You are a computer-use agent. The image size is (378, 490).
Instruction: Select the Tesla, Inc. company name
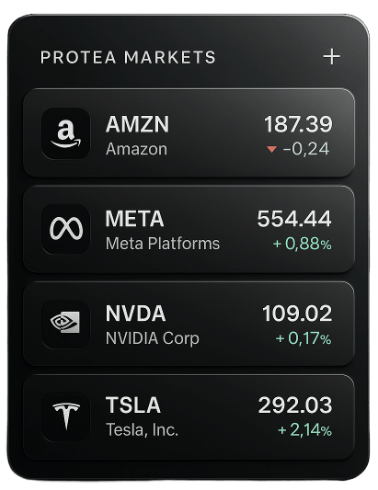pos(142,430)
